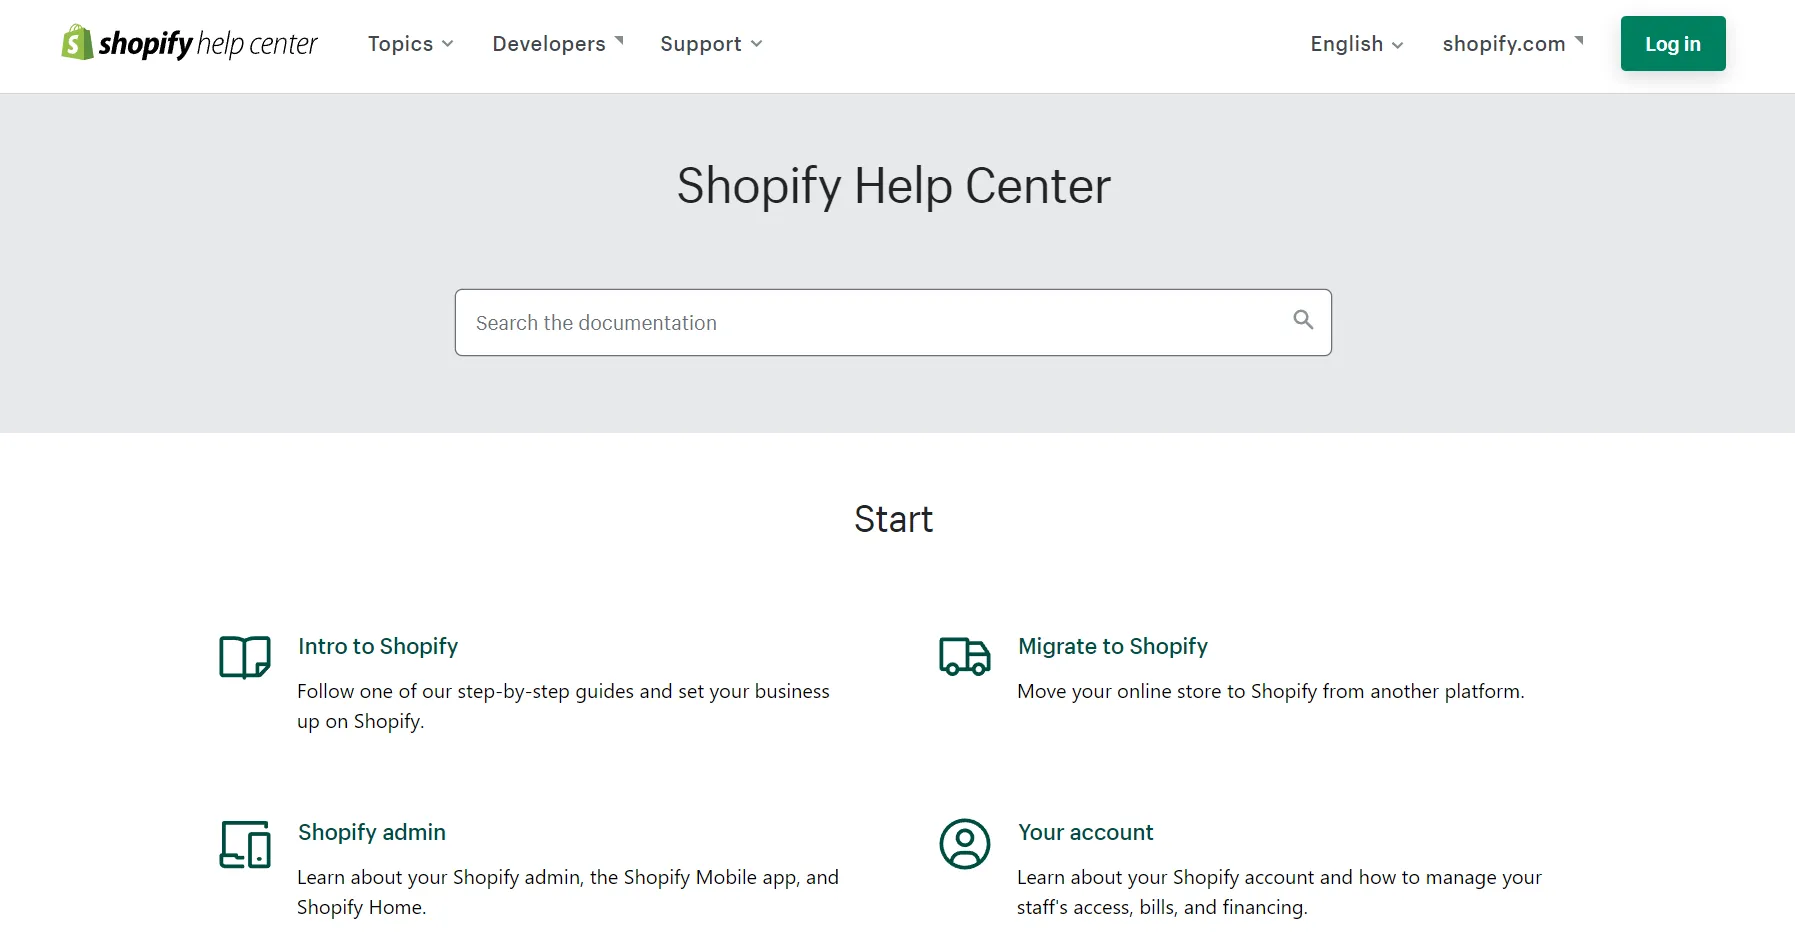Expand the Topics dropdown menu
The width and height of the screenshot is (1795, 933).
(410, 44)
